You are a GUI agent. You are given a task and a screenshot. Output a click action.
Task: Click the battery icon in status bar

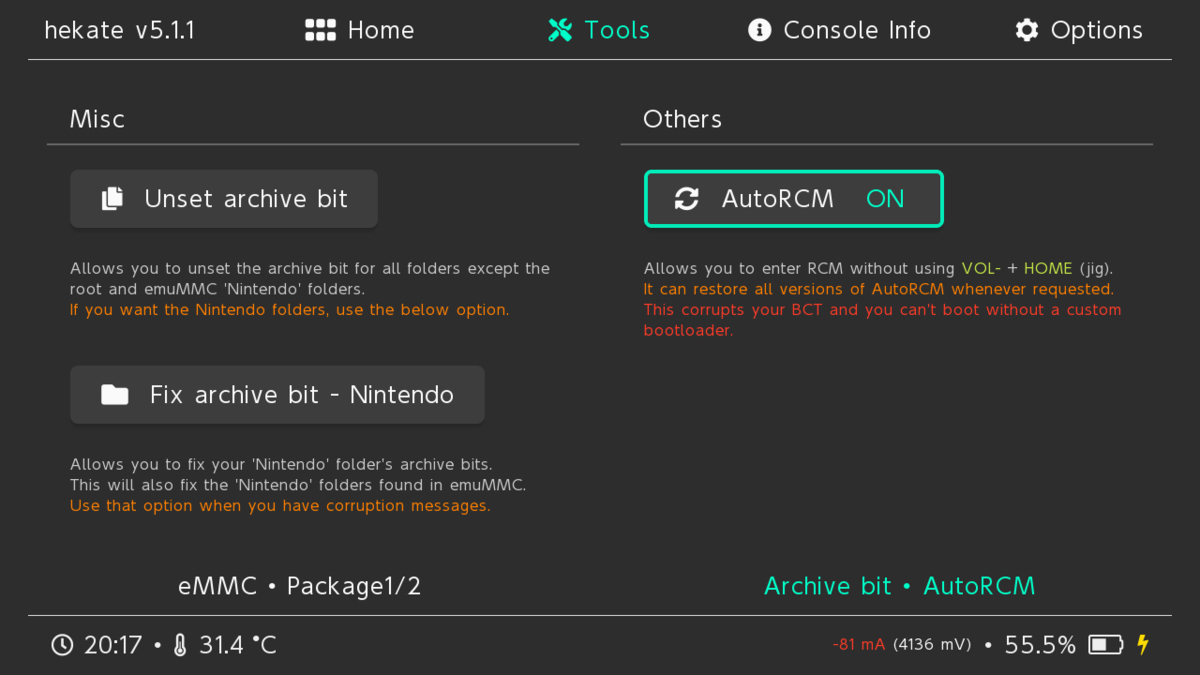[1106, 645]
